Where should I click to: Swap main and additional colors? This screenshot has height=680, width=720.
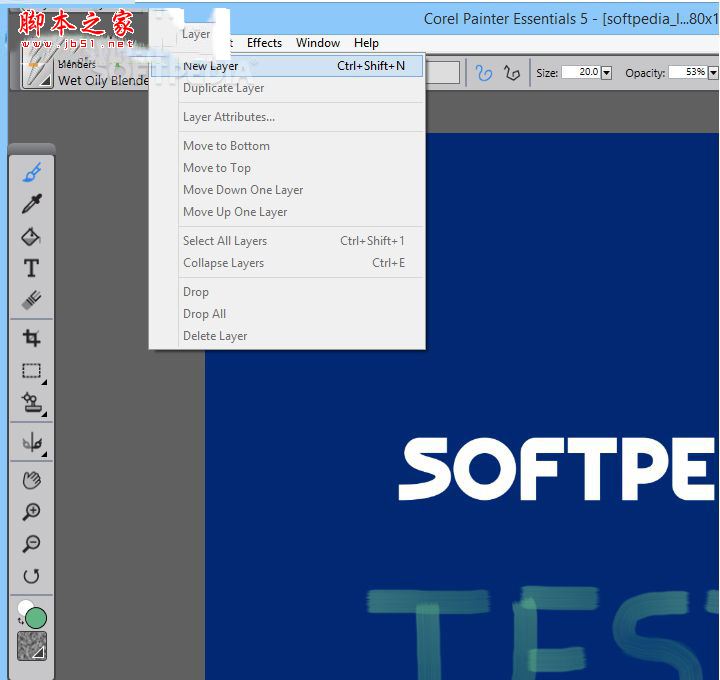(x=20, y=622)
